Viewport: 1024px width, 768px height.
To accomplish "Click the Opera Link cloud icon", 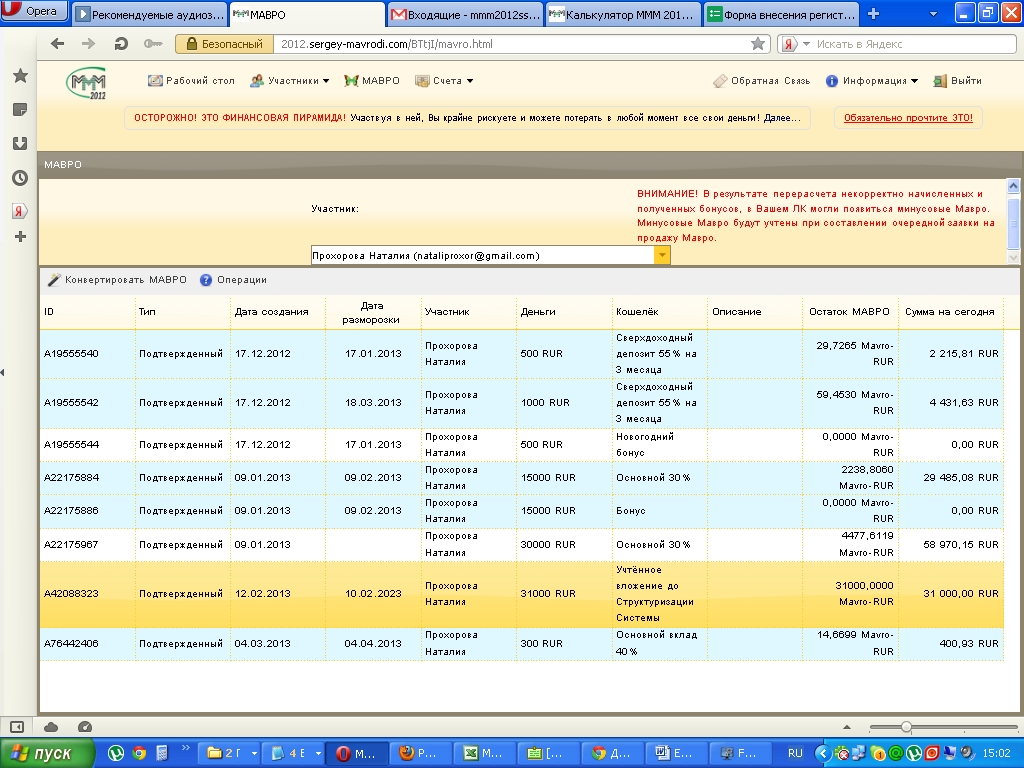I will point(51,727).
